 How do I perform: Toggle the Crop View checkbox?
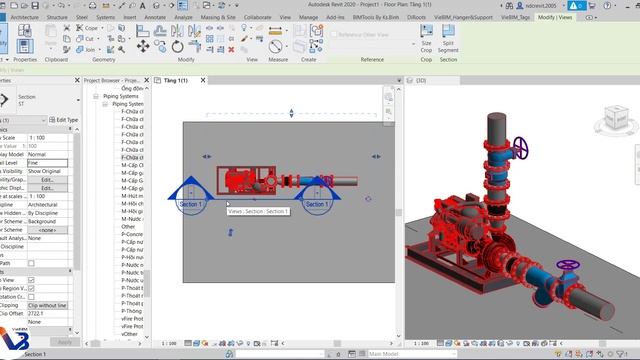(x=31, y=280)
